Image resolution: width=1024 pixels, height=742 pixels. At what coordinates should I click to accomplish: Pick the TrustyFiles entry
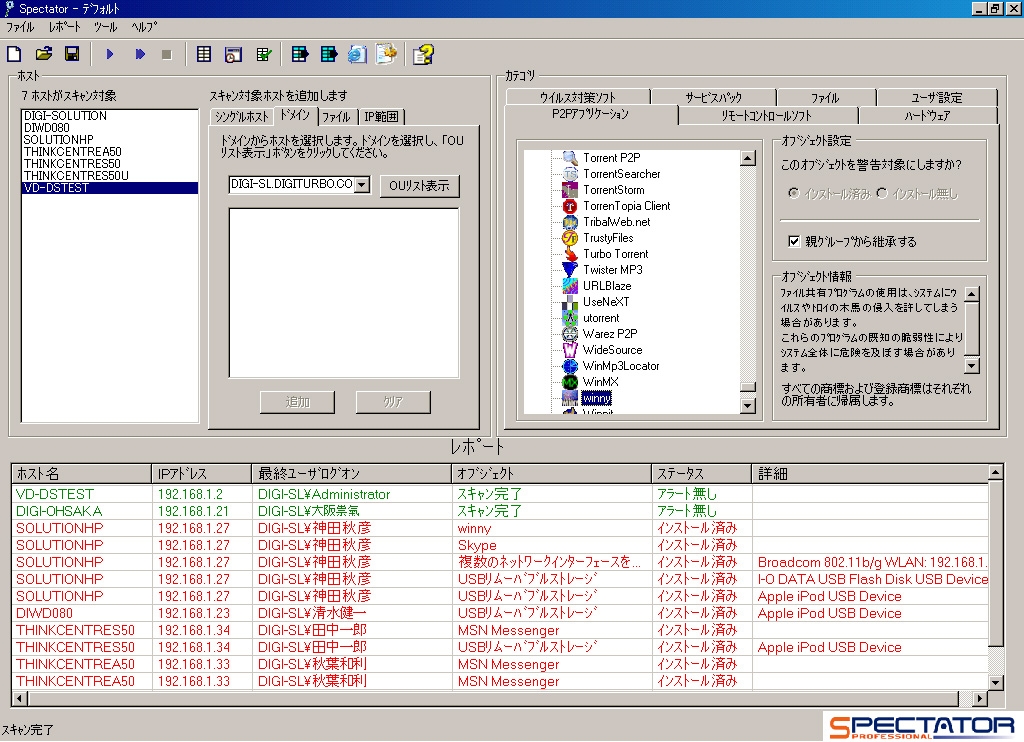click(x=608, y=238)
